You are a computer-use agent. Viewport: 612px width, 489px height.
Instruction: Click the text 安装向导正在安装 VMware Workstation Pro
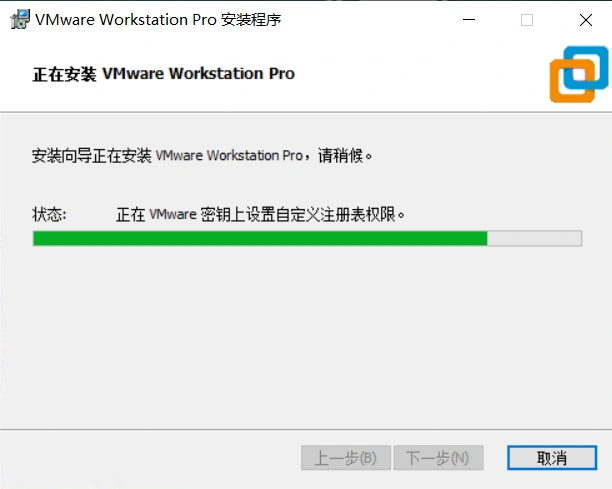point(167,155)
